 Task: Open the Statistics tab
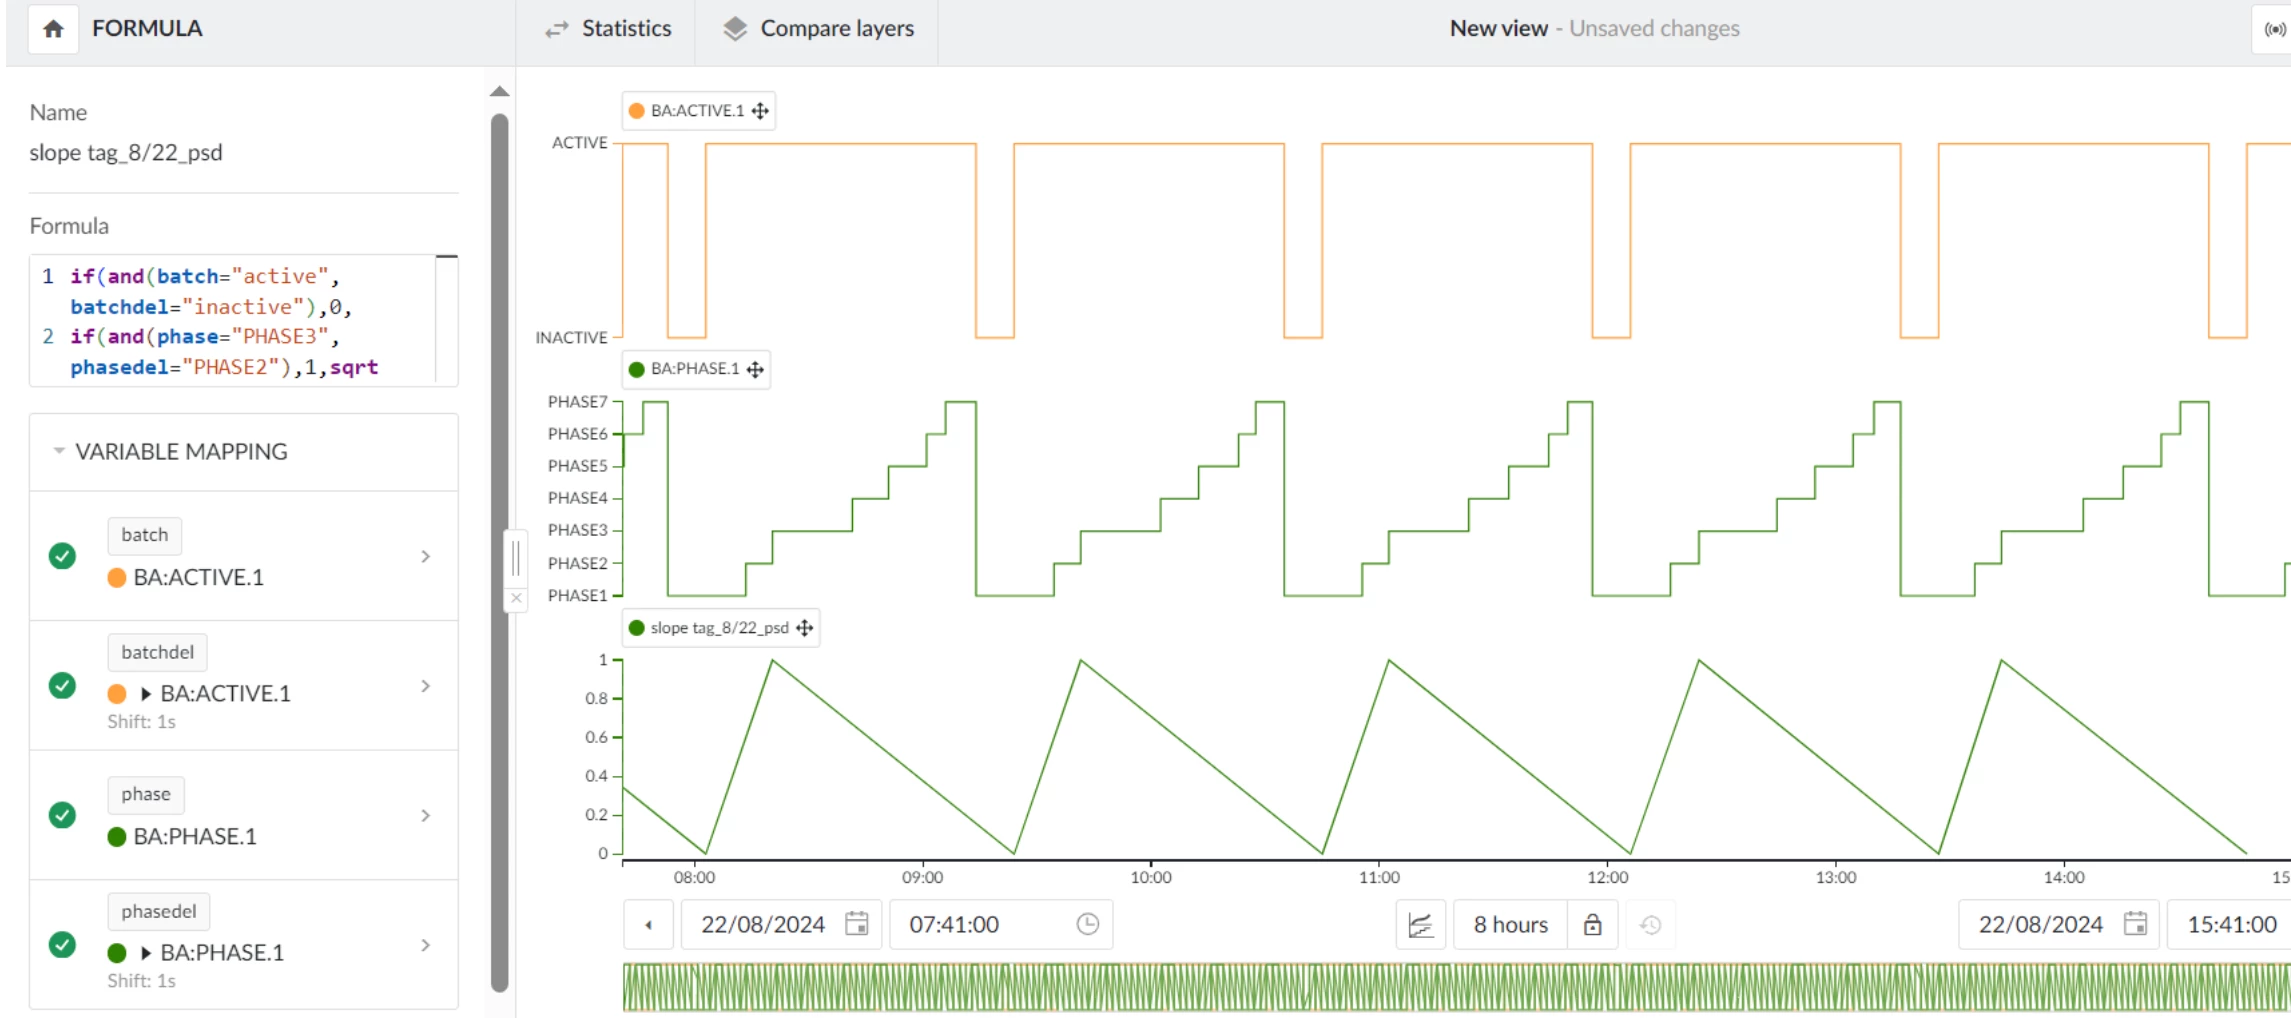coord(608,29)
